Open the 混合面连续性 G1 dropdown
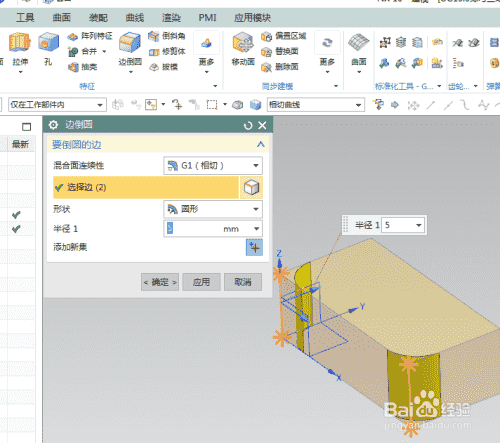 [x=213, y=166]
